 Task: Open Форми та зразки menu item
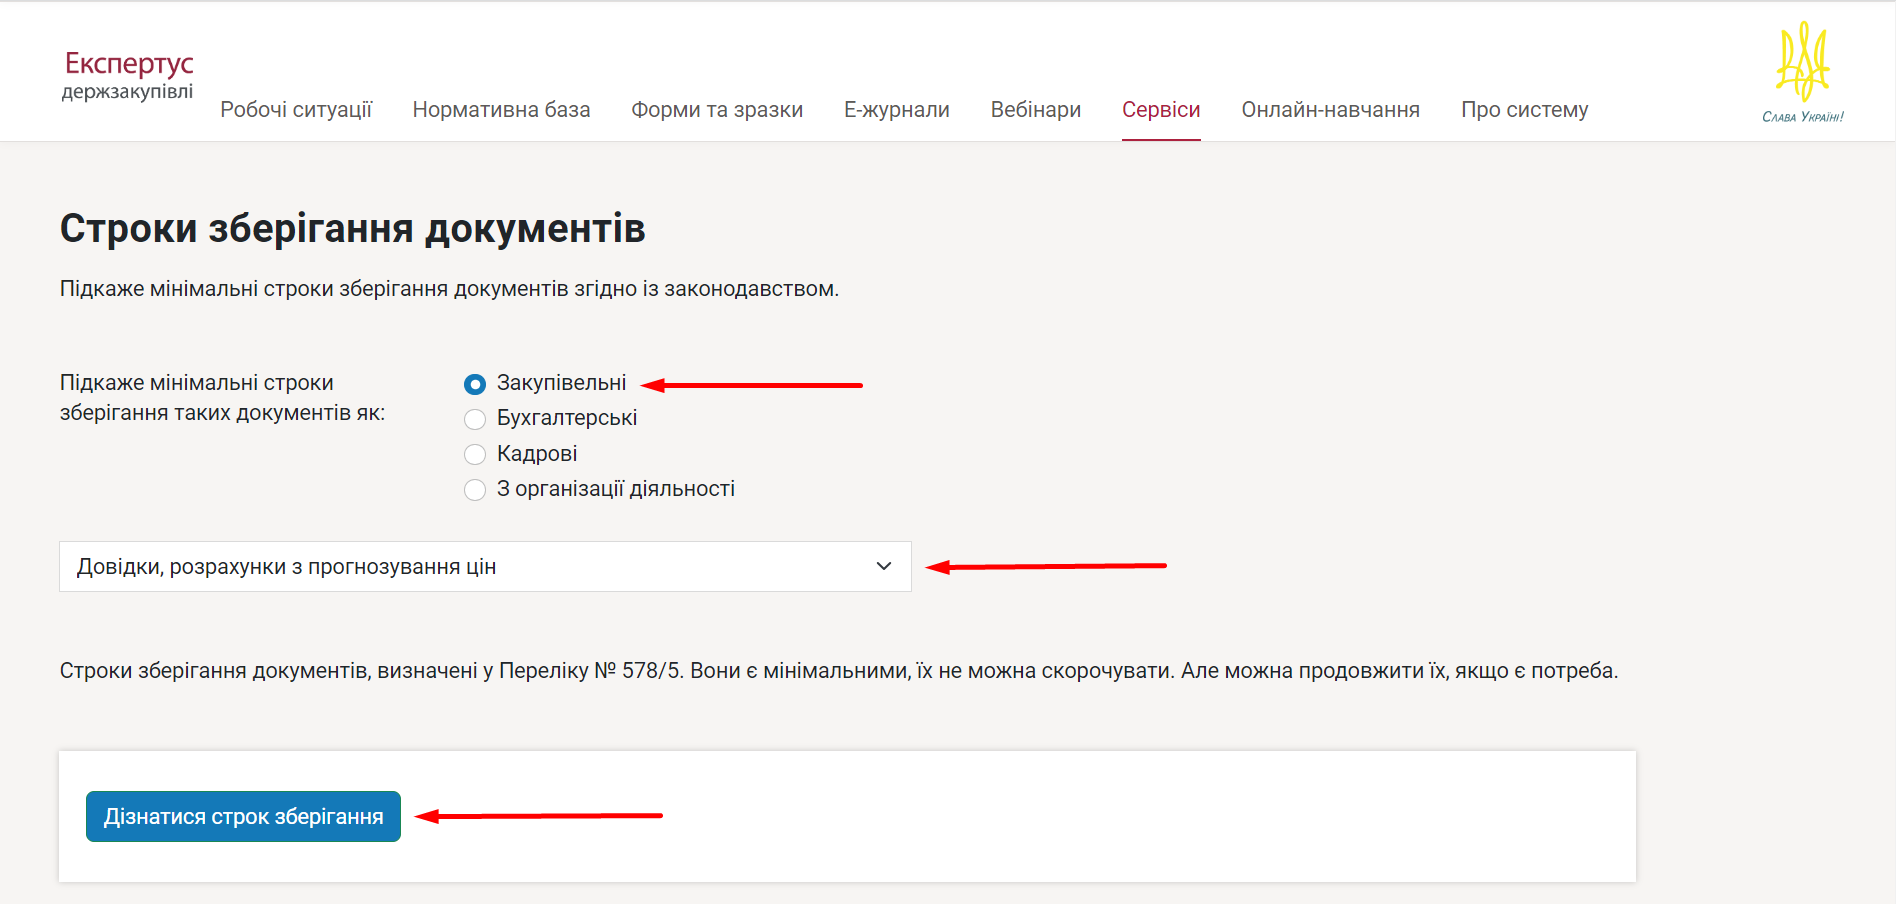pos(717,110)
